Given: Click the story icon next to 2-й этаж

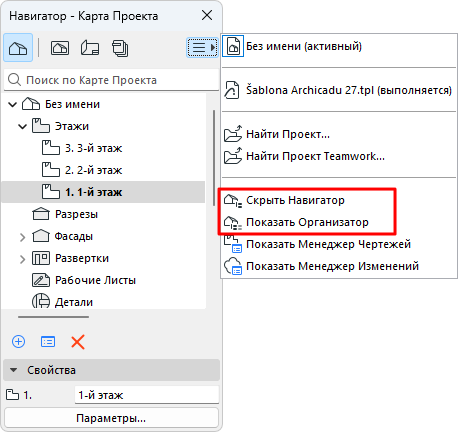Looking at the screenshot, I should [51, 170].
